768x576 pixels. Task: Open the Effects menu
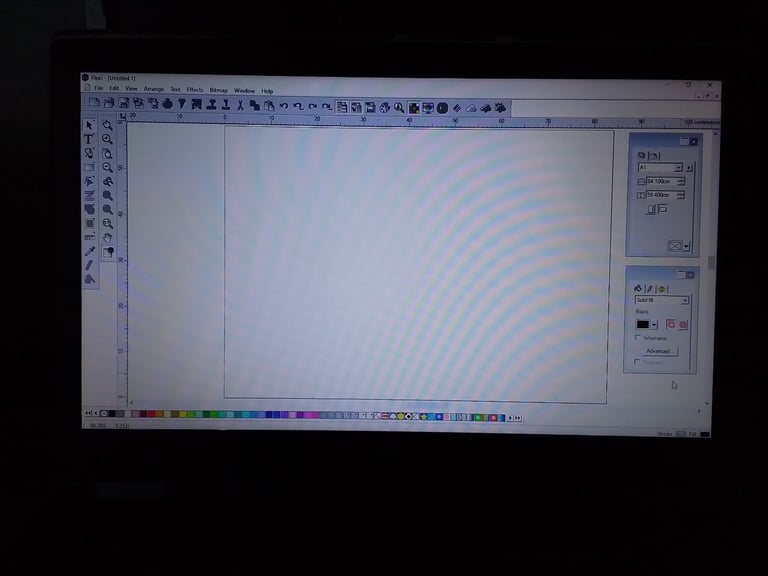coord(194,90)
